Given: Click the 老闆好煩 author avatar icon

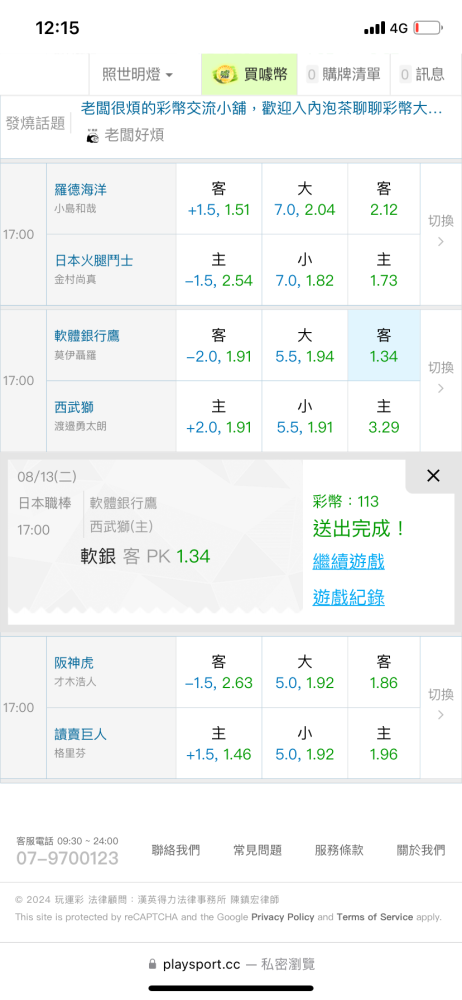Looking at the screenshot, I should pyautogui.click(x=93, y=136).
